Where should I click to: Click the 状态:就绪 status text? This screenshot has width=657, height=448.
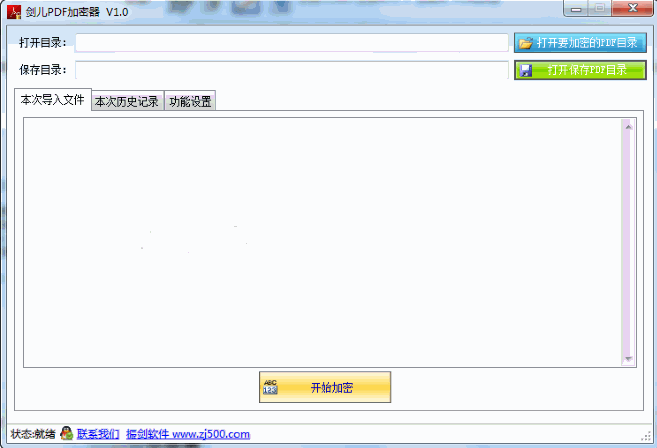pyautogui.click(x=33, y=434)
